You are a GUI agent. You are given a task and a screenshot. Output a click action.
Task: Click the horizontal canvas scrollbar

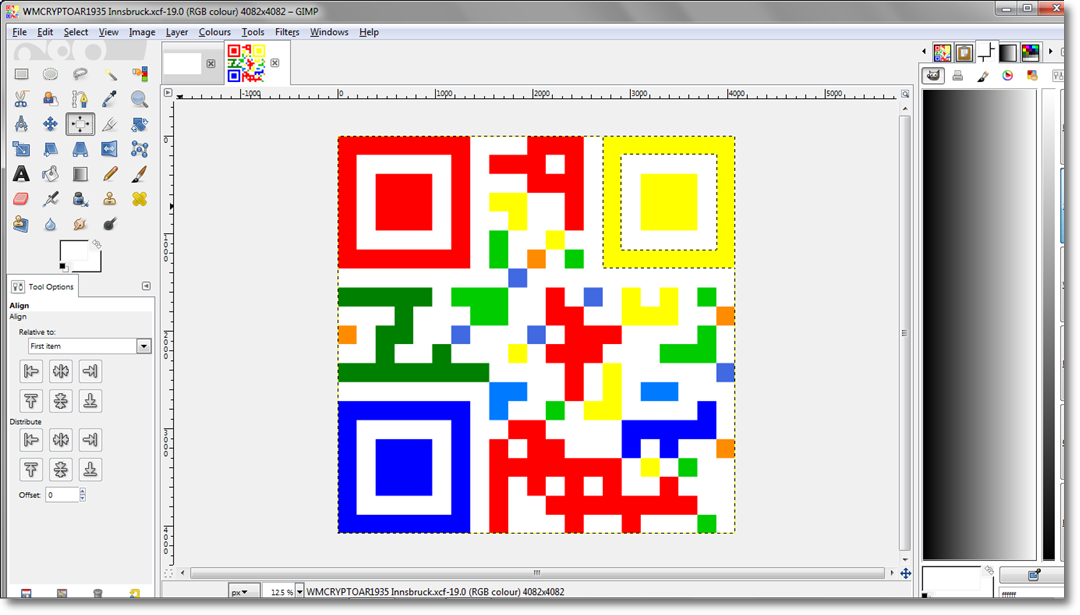[x=537, y=573]
